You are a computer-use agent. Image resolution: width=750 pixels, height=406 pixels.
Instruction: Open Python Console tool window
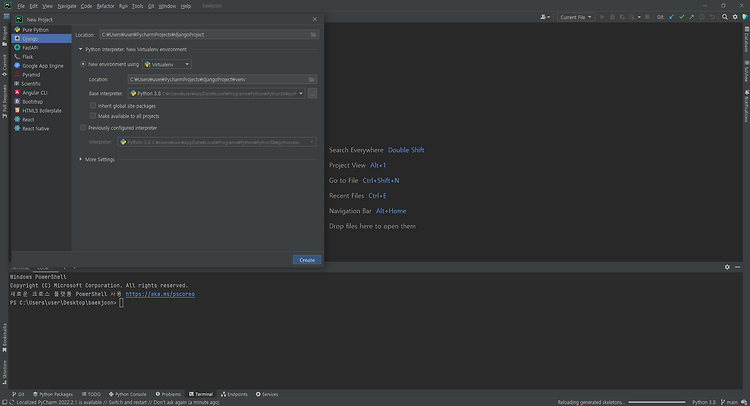pyautogui.click(x=128, y=394)
